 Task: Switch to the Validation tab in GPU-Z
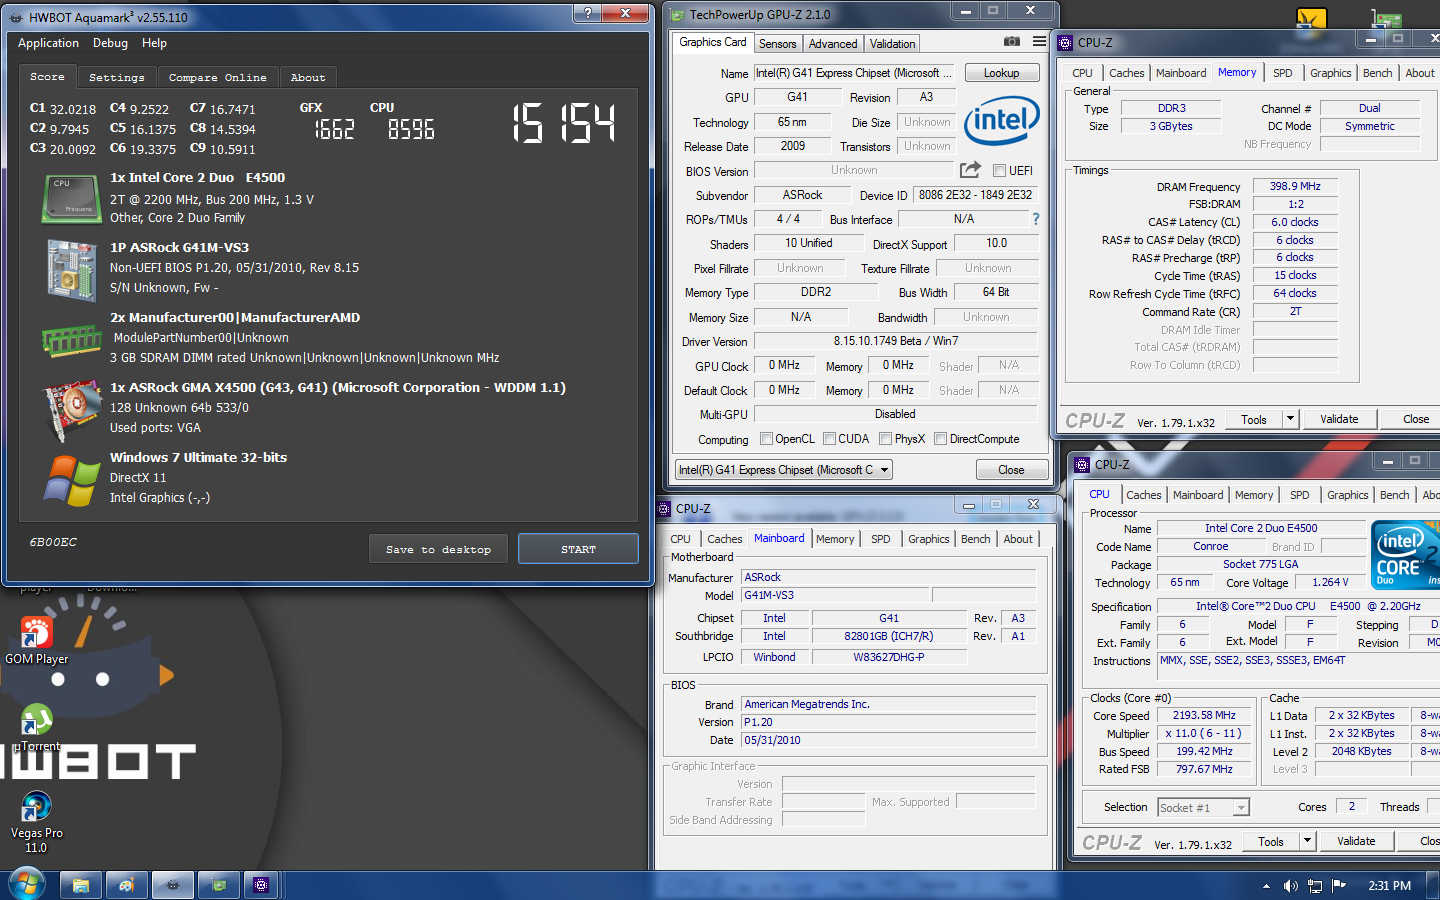[x=892, y=44]
